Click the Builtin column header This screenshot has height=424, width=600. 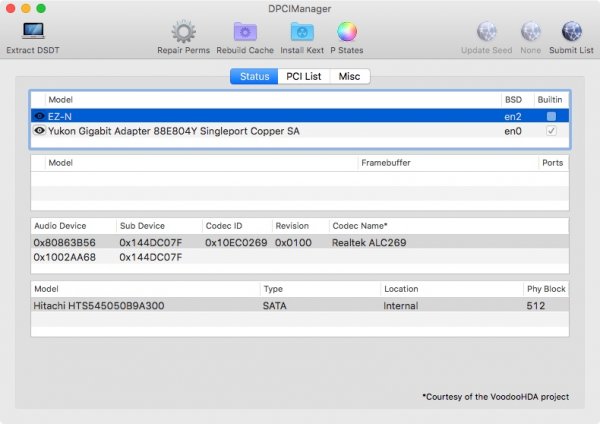(x=550, y=100)
